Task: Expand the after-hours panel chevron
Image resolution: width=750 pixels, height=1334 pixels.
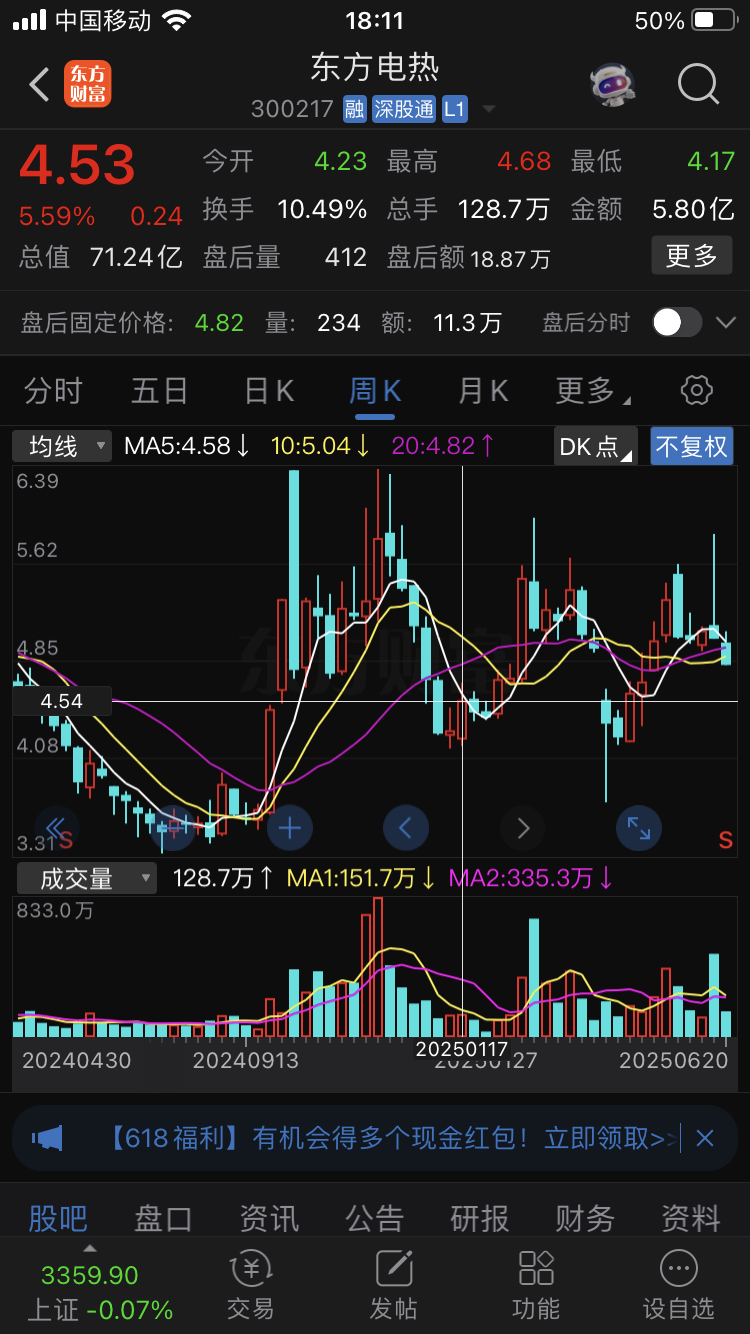Action: 726,322
